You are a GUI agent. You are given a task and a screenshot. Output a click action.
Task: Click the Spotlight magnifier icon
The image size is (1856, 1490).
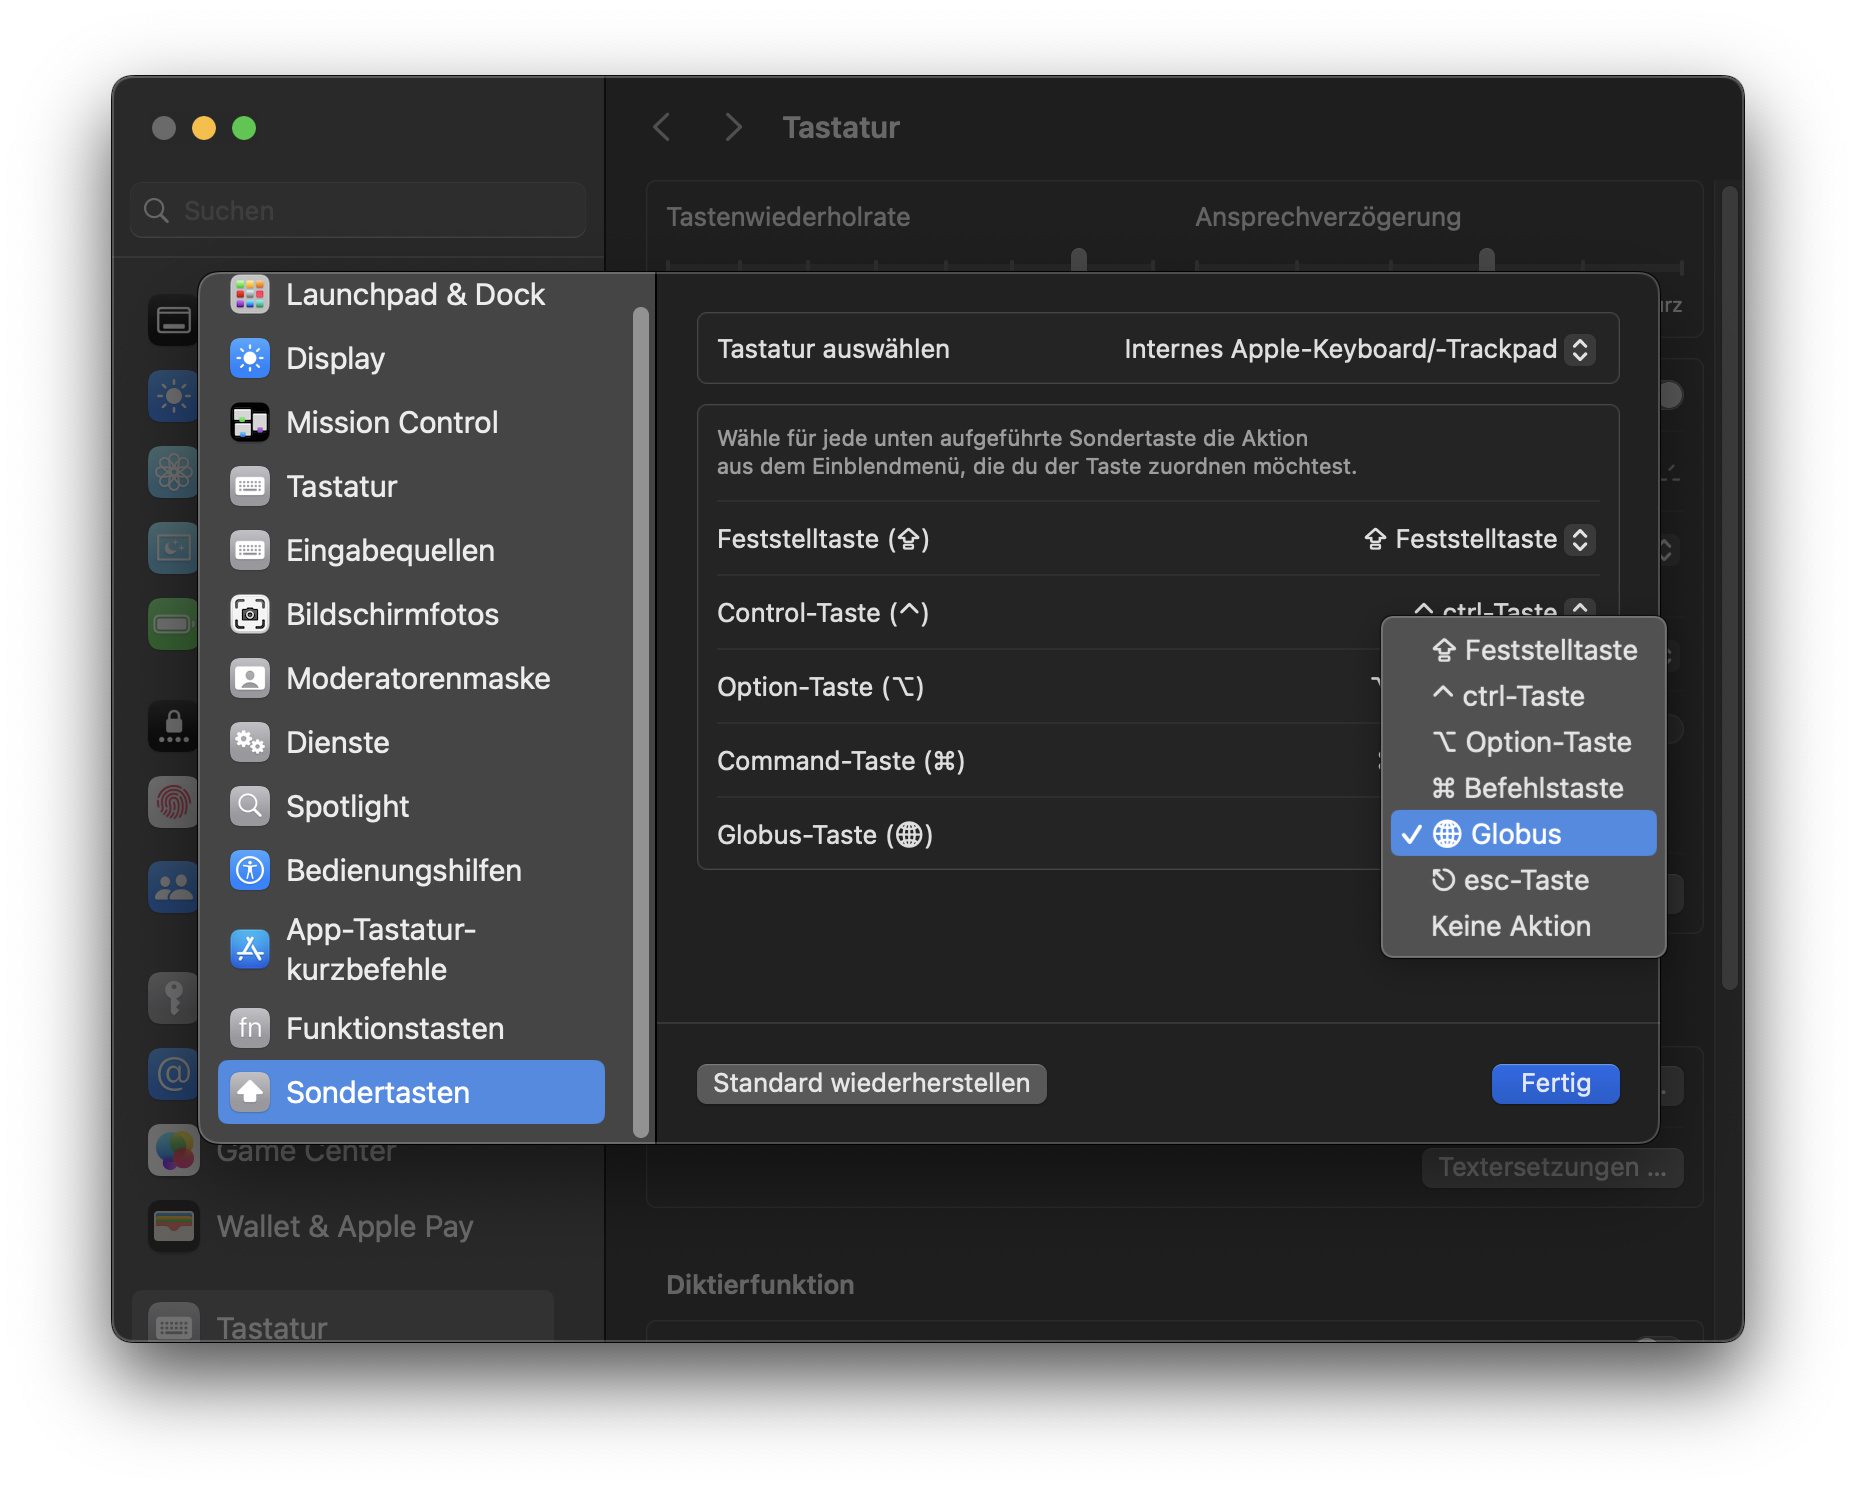click(x=249, y=806)
